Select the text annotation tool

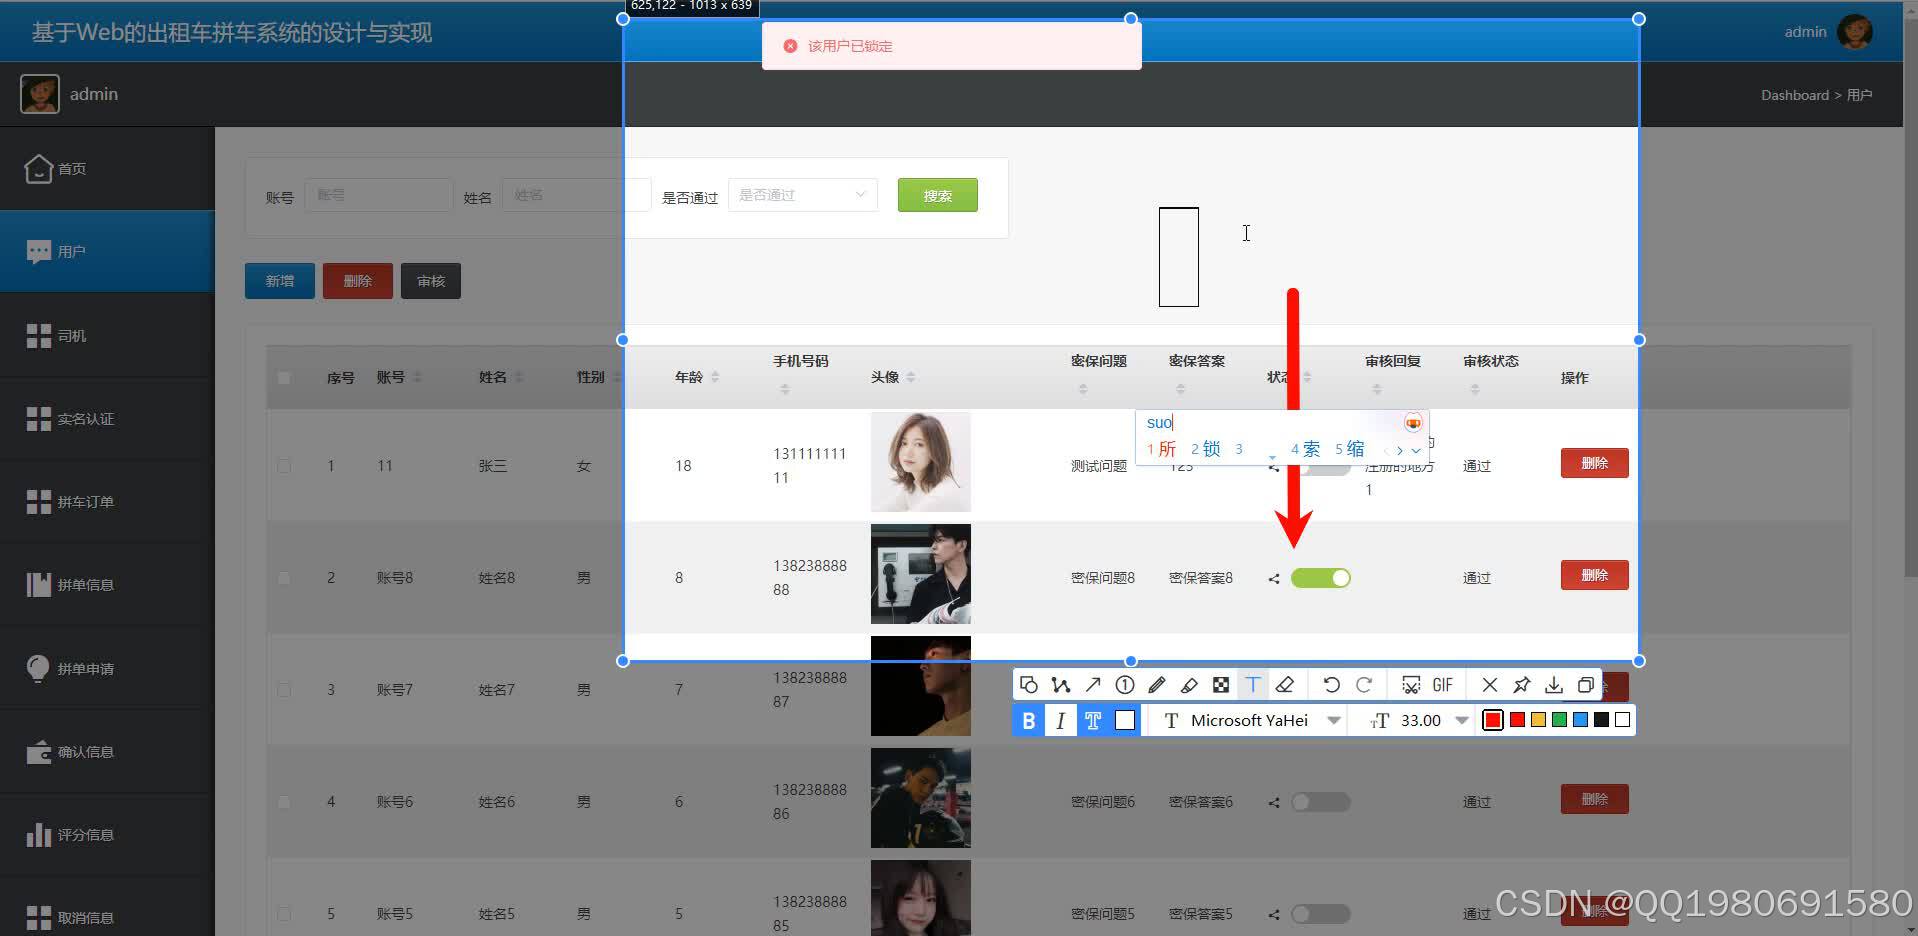click(x=1253, y=685)
